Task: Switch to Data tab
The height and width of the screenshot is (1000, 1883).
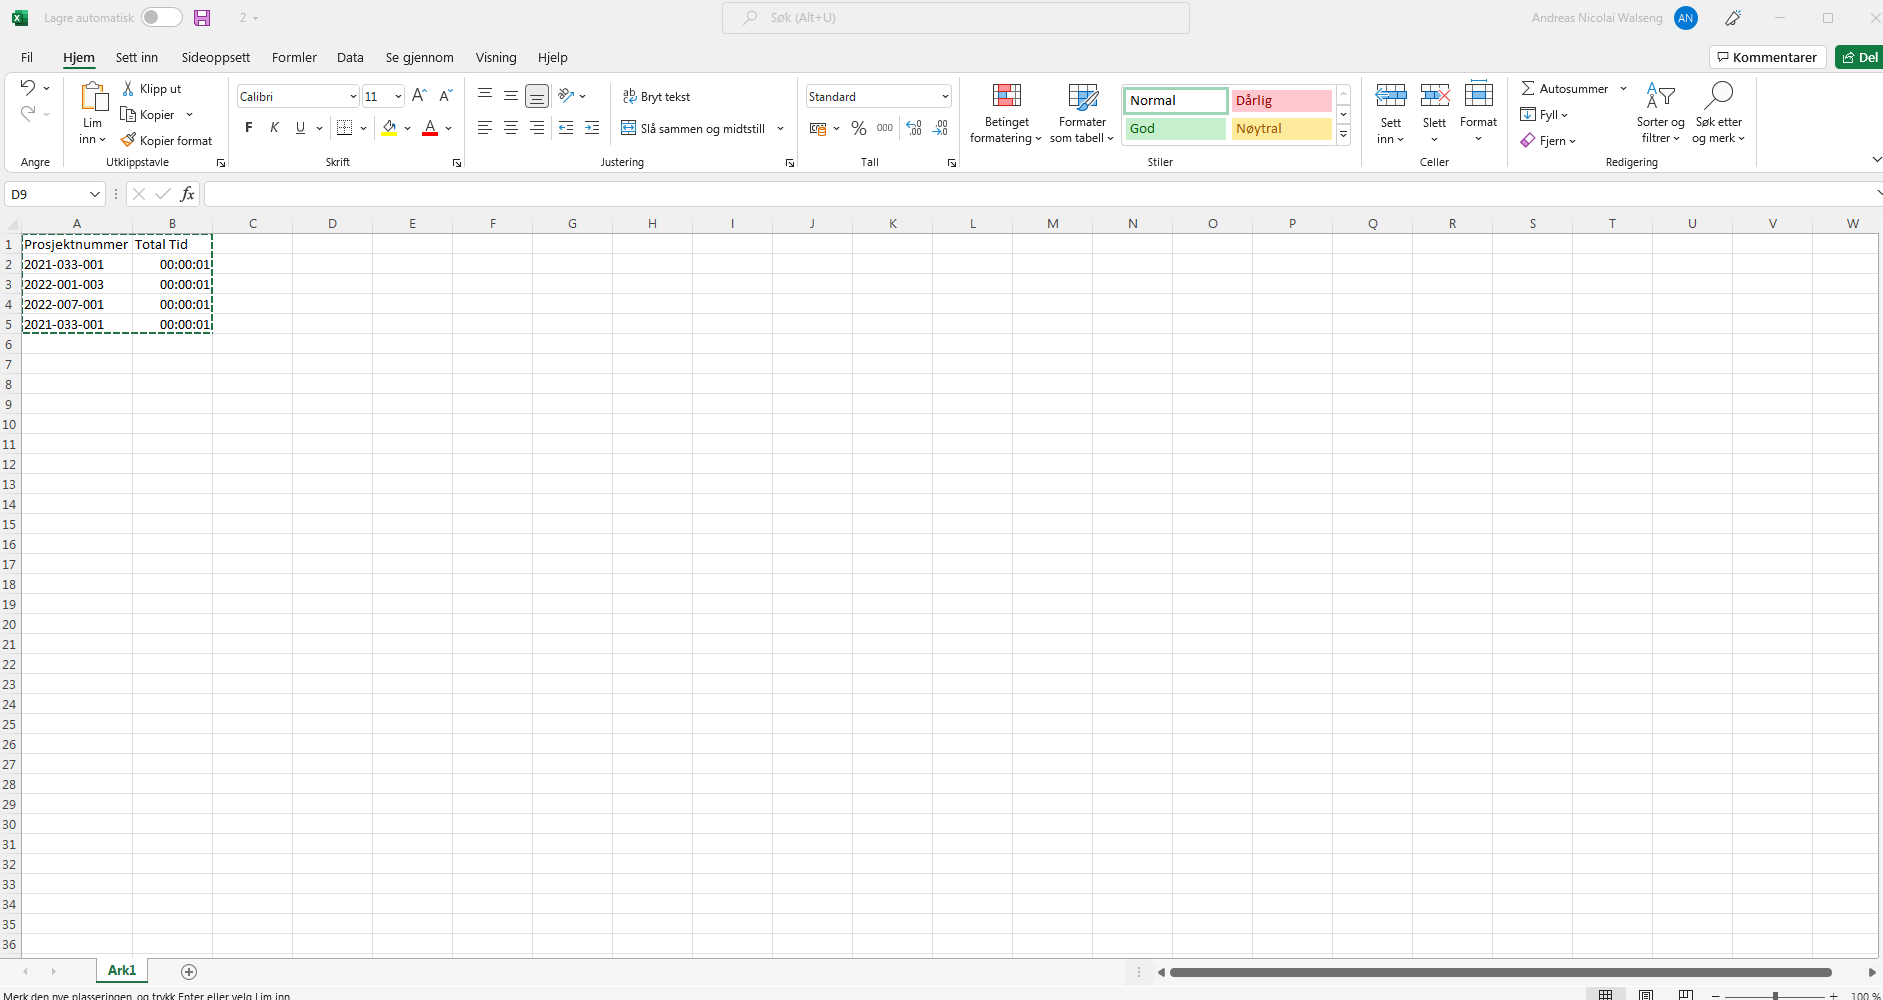Action: click(x=350, y=57)
